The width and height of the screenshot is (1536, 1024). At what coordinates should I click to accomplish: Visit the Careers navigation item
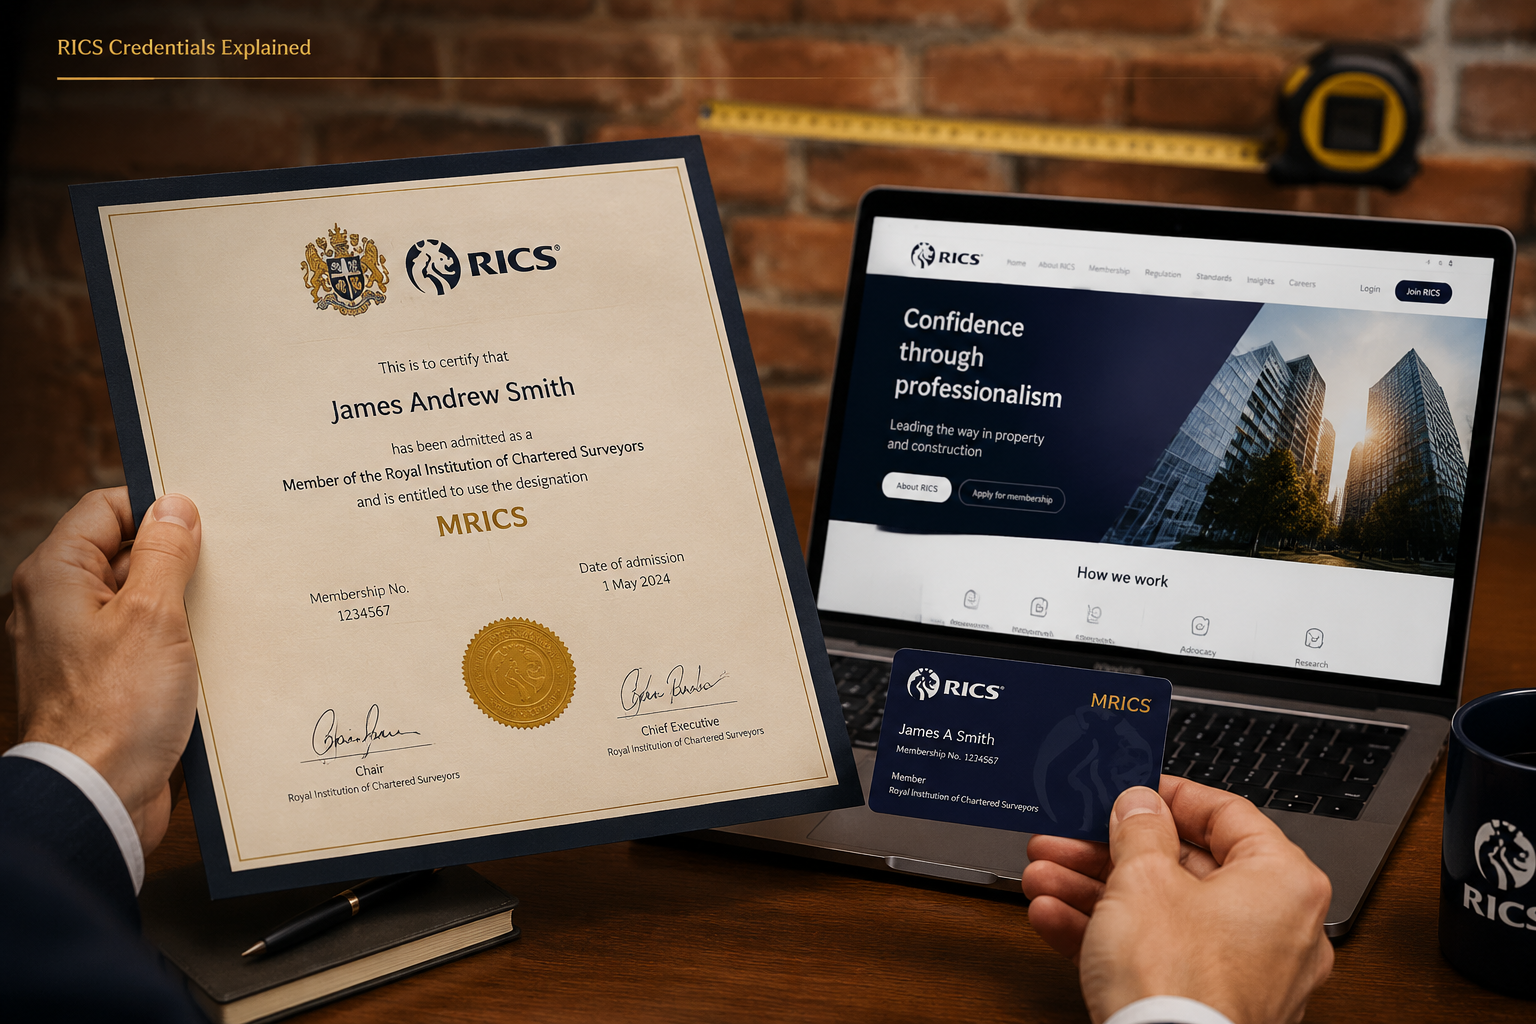click(x=1302, y=283)
